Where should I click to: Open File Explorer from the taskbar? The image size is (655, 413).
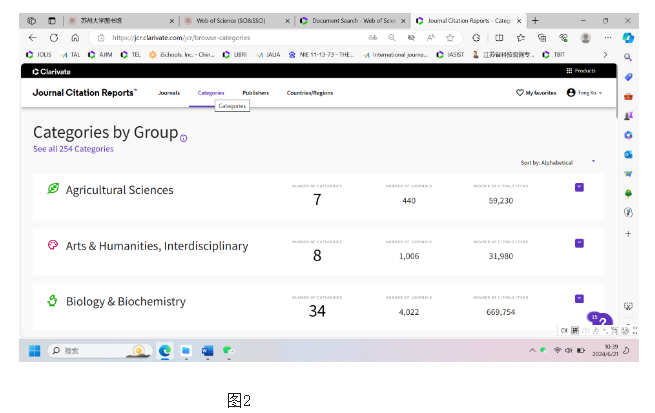(186, 351)
